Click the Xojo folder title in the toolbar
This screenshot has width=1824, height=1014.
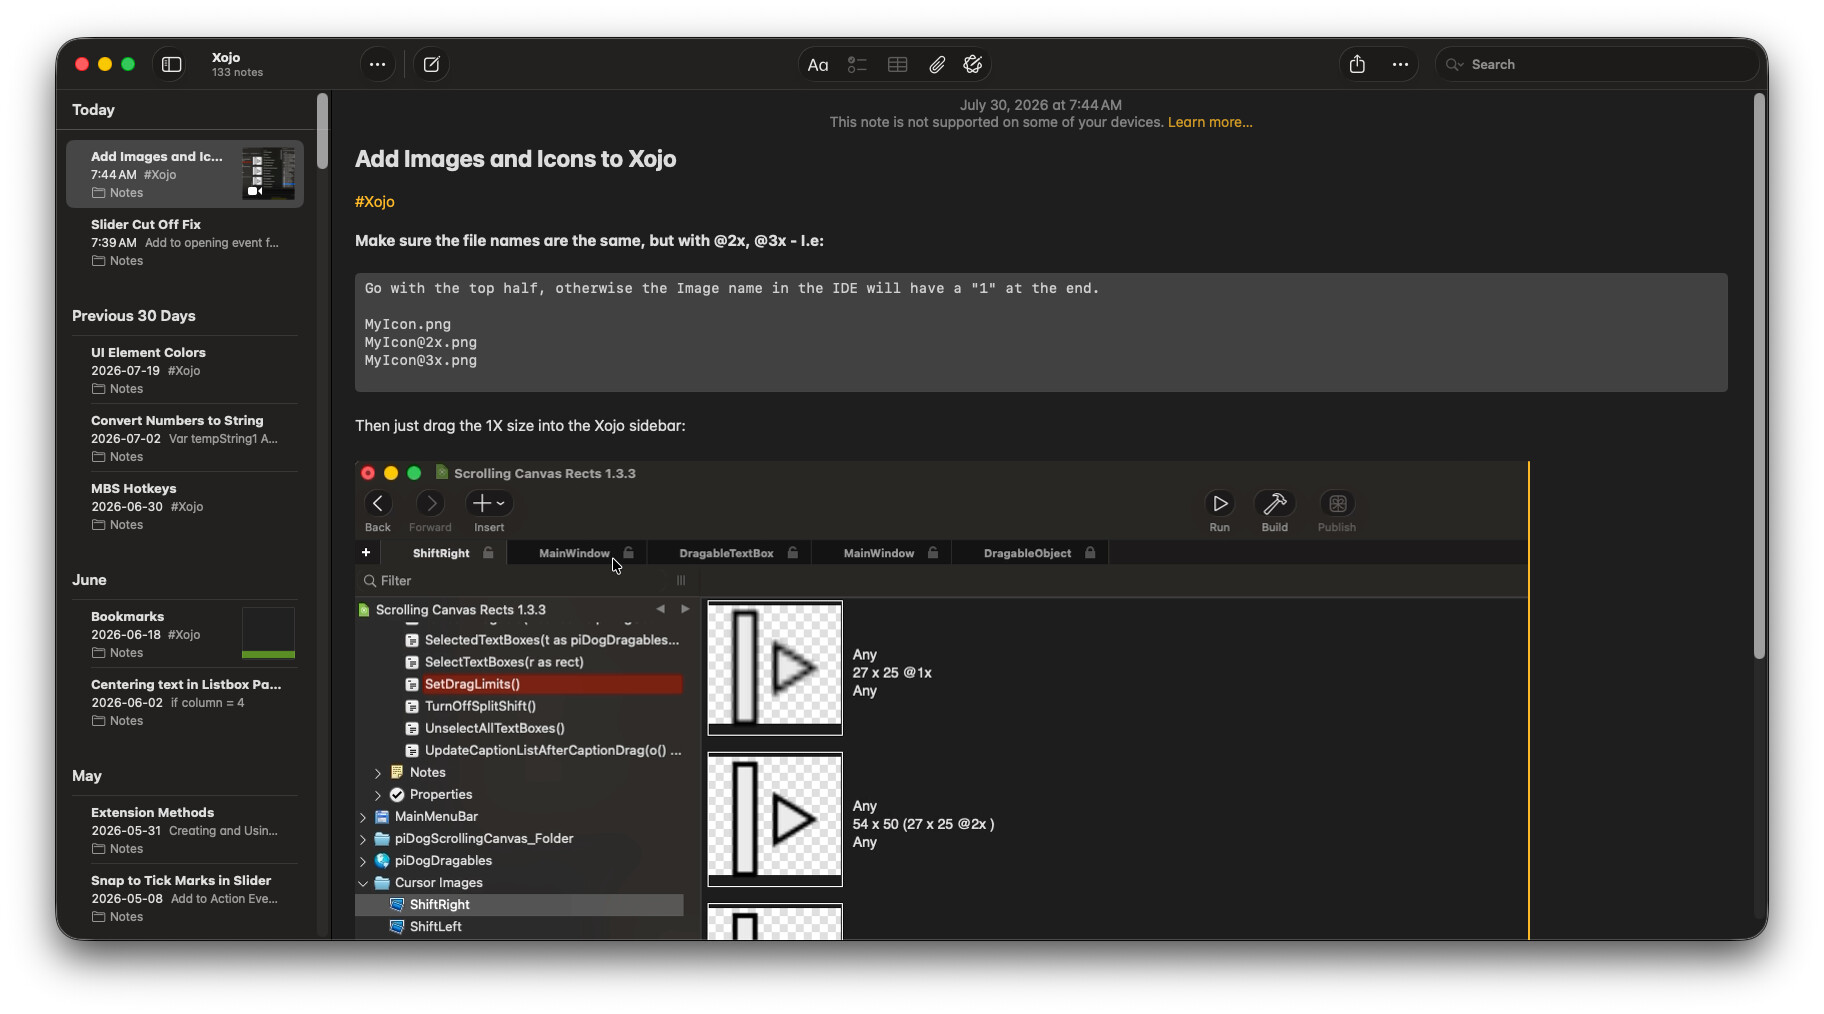point(226,57)
